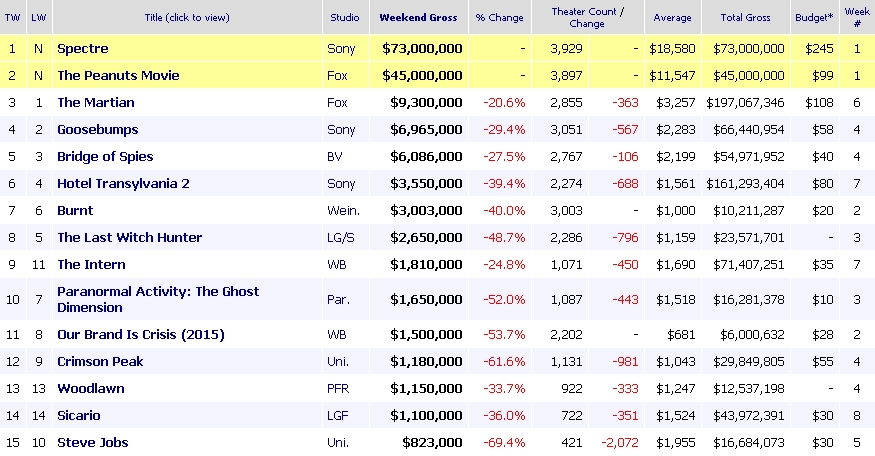Screen dimensions: 875x456
Task: Open The Martian title link
Action: pos(95,103)
